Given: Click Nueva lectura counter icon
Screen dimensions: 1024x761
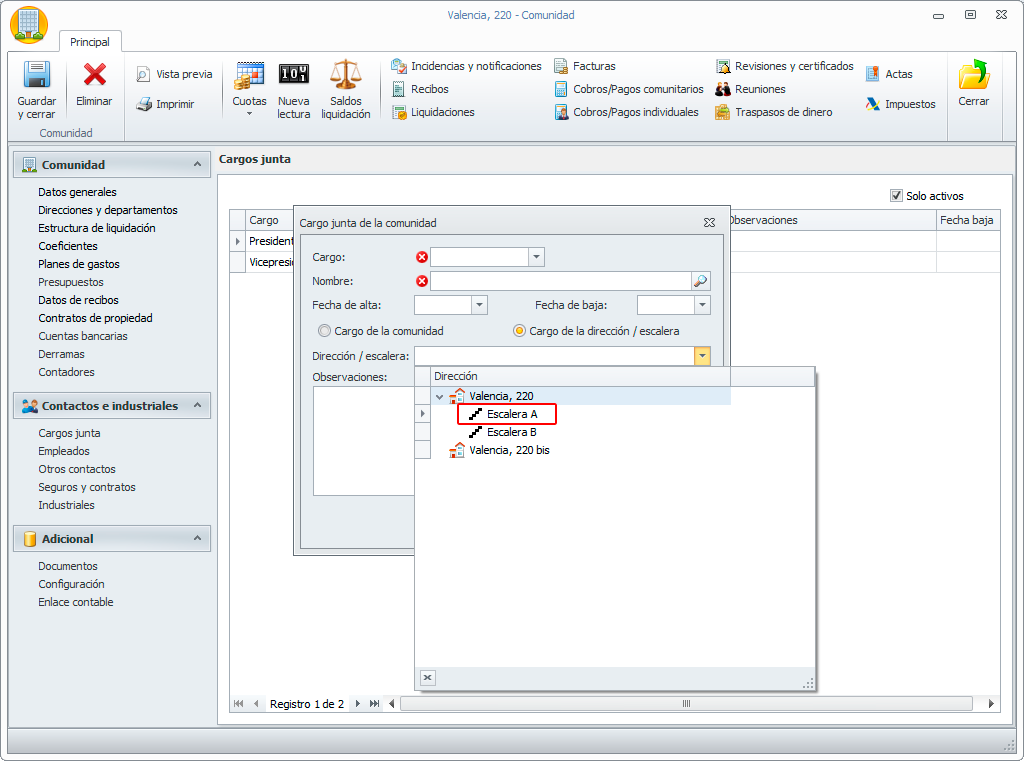Looking at the screenshot, I should tap(293, 74).
